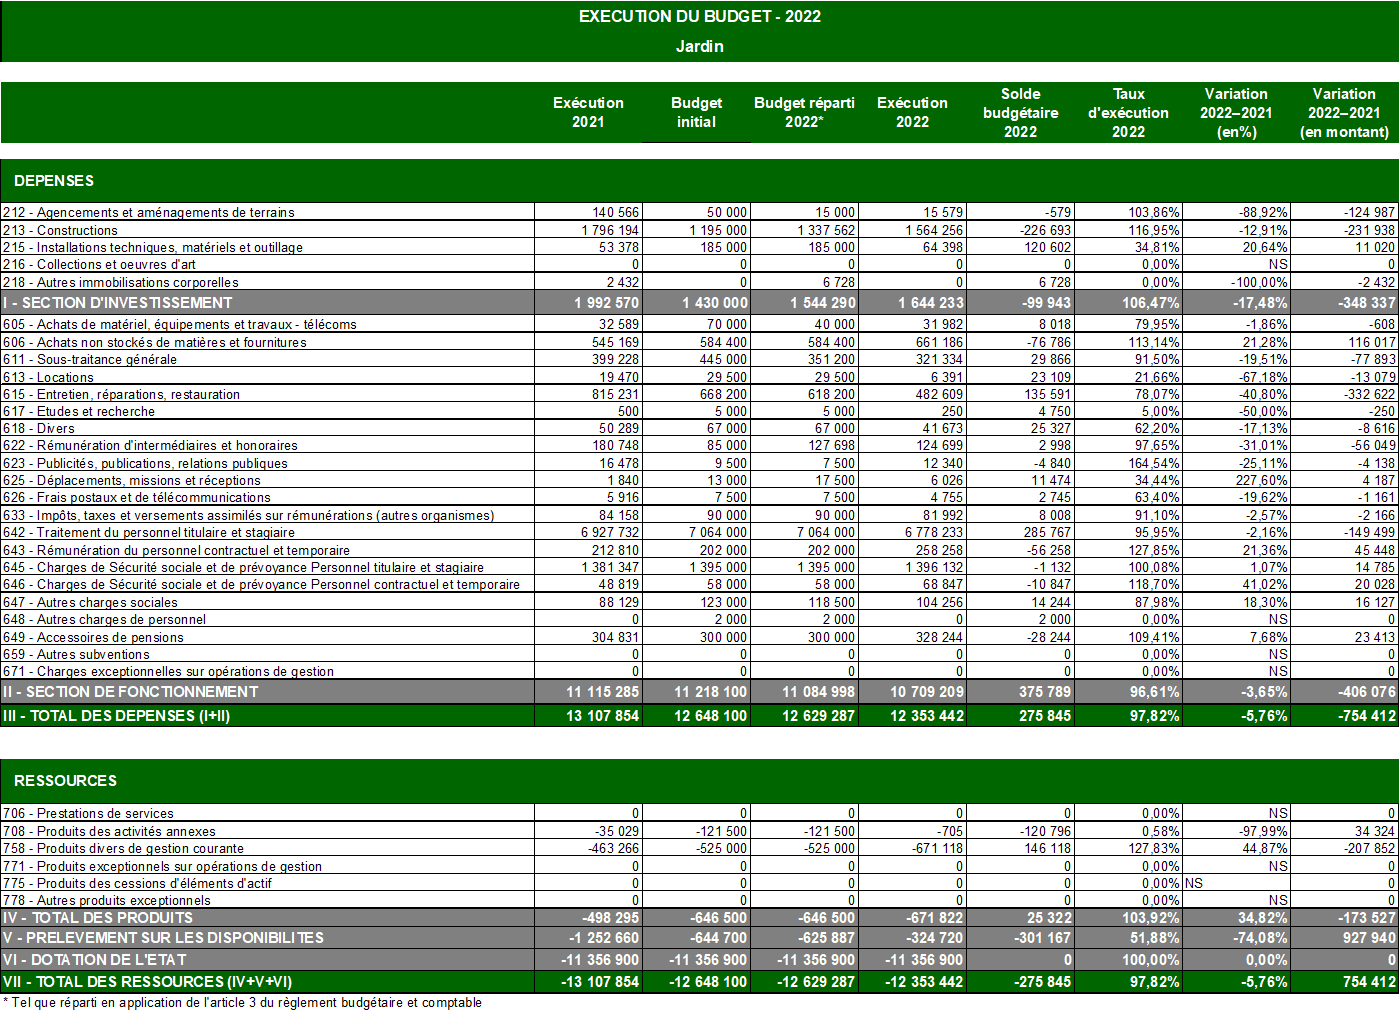Select the 'Solde budgétaire 2022' header
Screen dimensions: 1399x1010
tap(1020, 112)
